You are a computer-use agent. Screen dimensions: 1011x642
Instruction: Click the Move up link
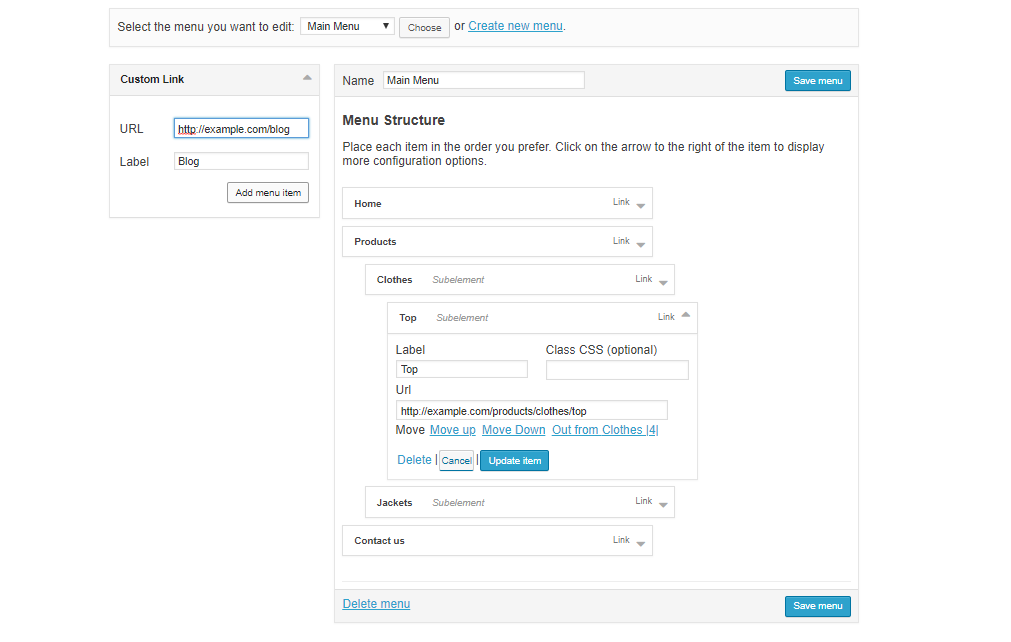[x=452, y=430]
